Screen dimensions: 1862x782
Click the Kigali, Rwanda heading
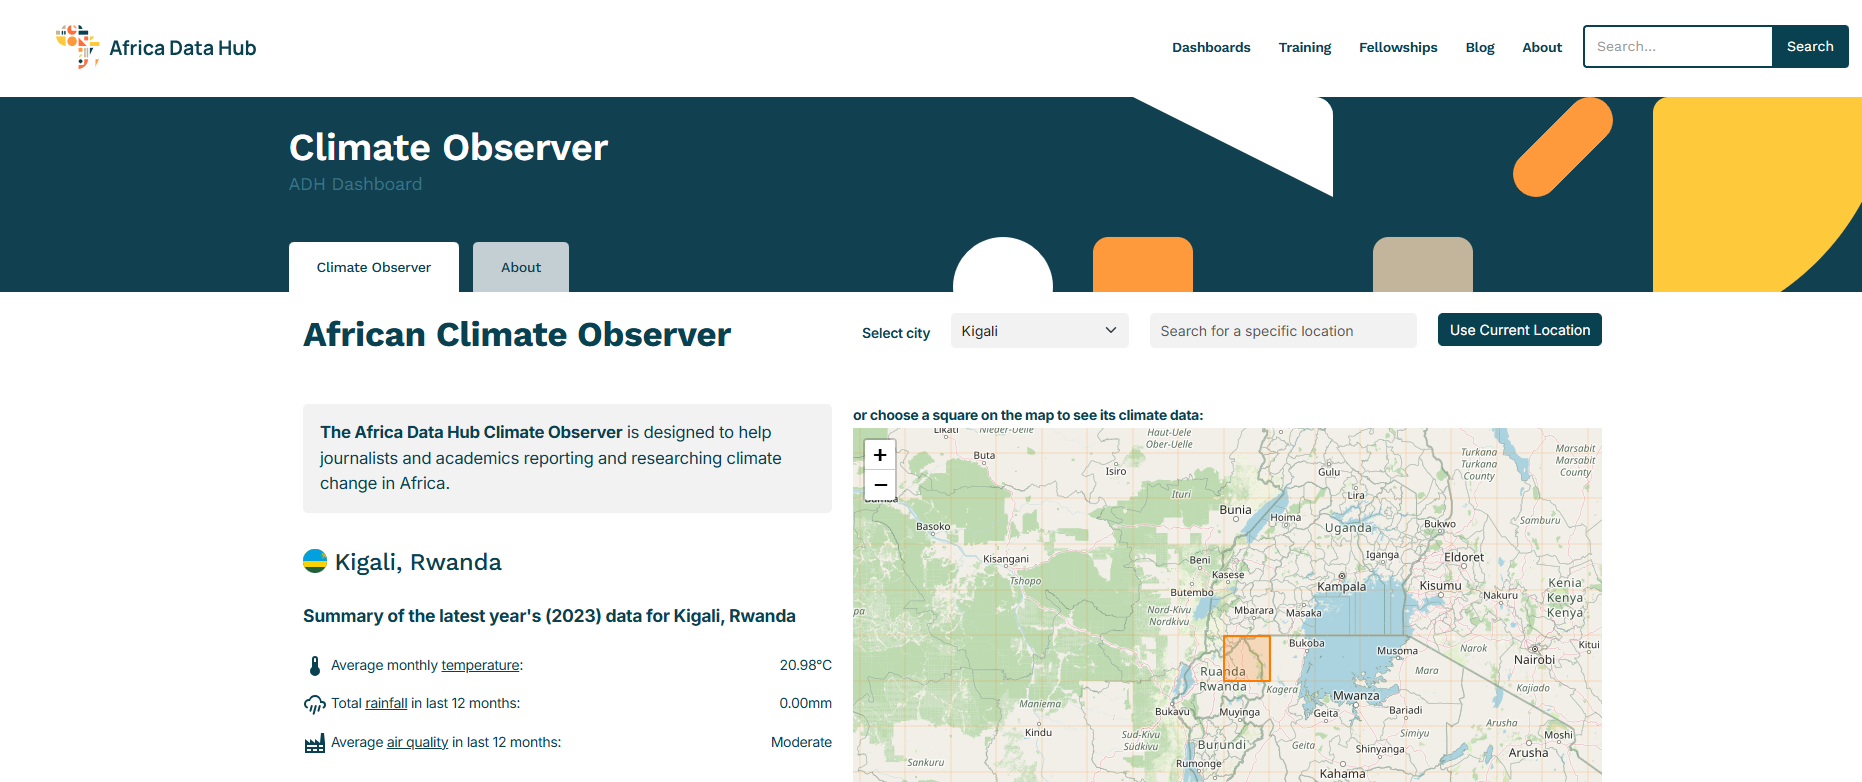pyautogui.click(x=418, y=562)
